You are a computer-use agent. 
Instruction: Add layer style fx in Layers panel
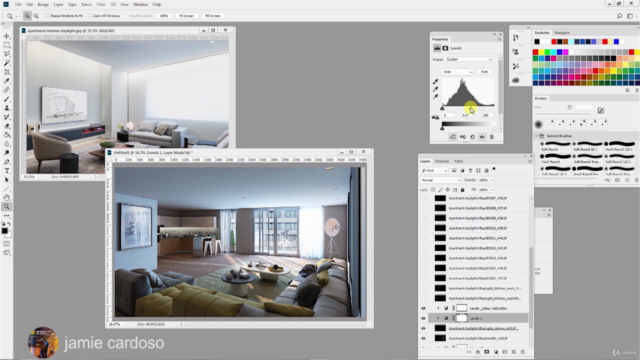(478, 352)
